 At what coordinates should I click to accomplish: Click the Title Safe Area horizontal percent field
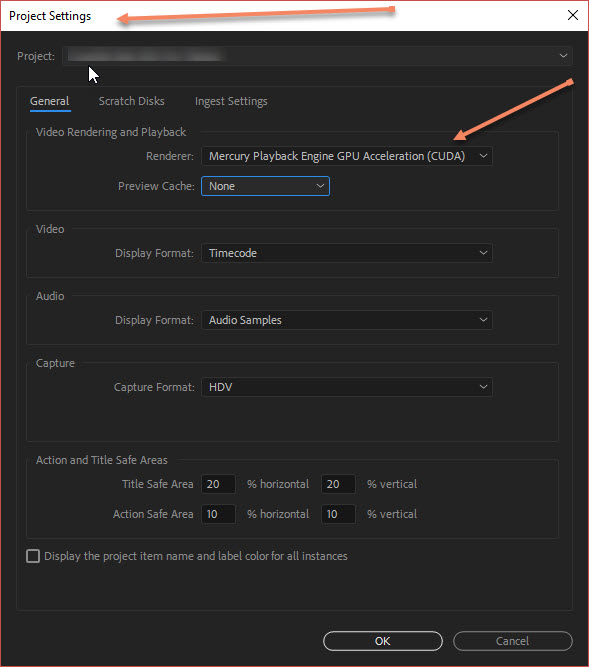coord(218,484)
